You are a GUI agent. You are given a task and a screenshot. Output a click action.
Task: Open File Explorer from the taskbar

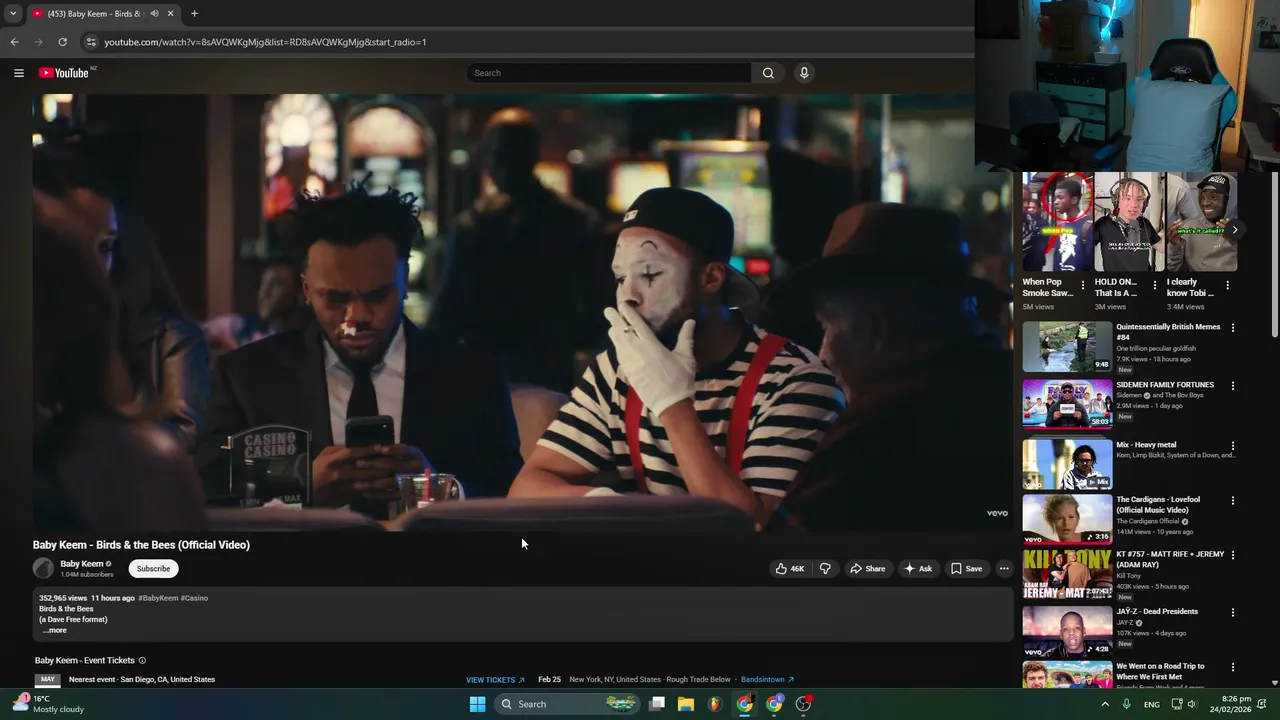click(x=686, y=704)
